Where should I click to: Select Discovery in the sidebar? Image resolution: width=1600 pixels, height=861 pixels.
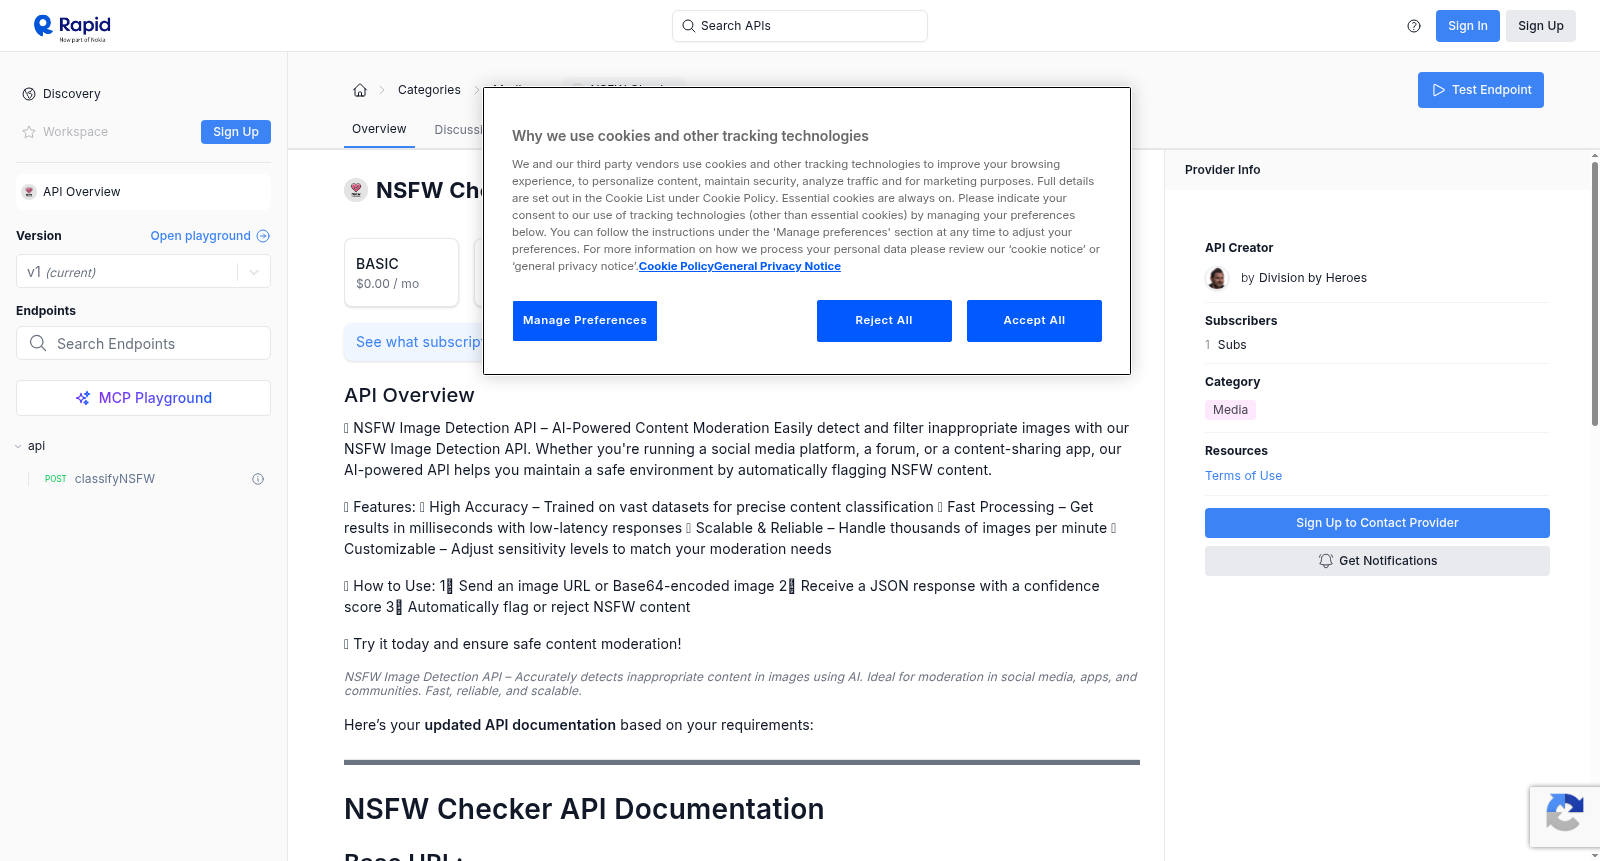point(71,94)
